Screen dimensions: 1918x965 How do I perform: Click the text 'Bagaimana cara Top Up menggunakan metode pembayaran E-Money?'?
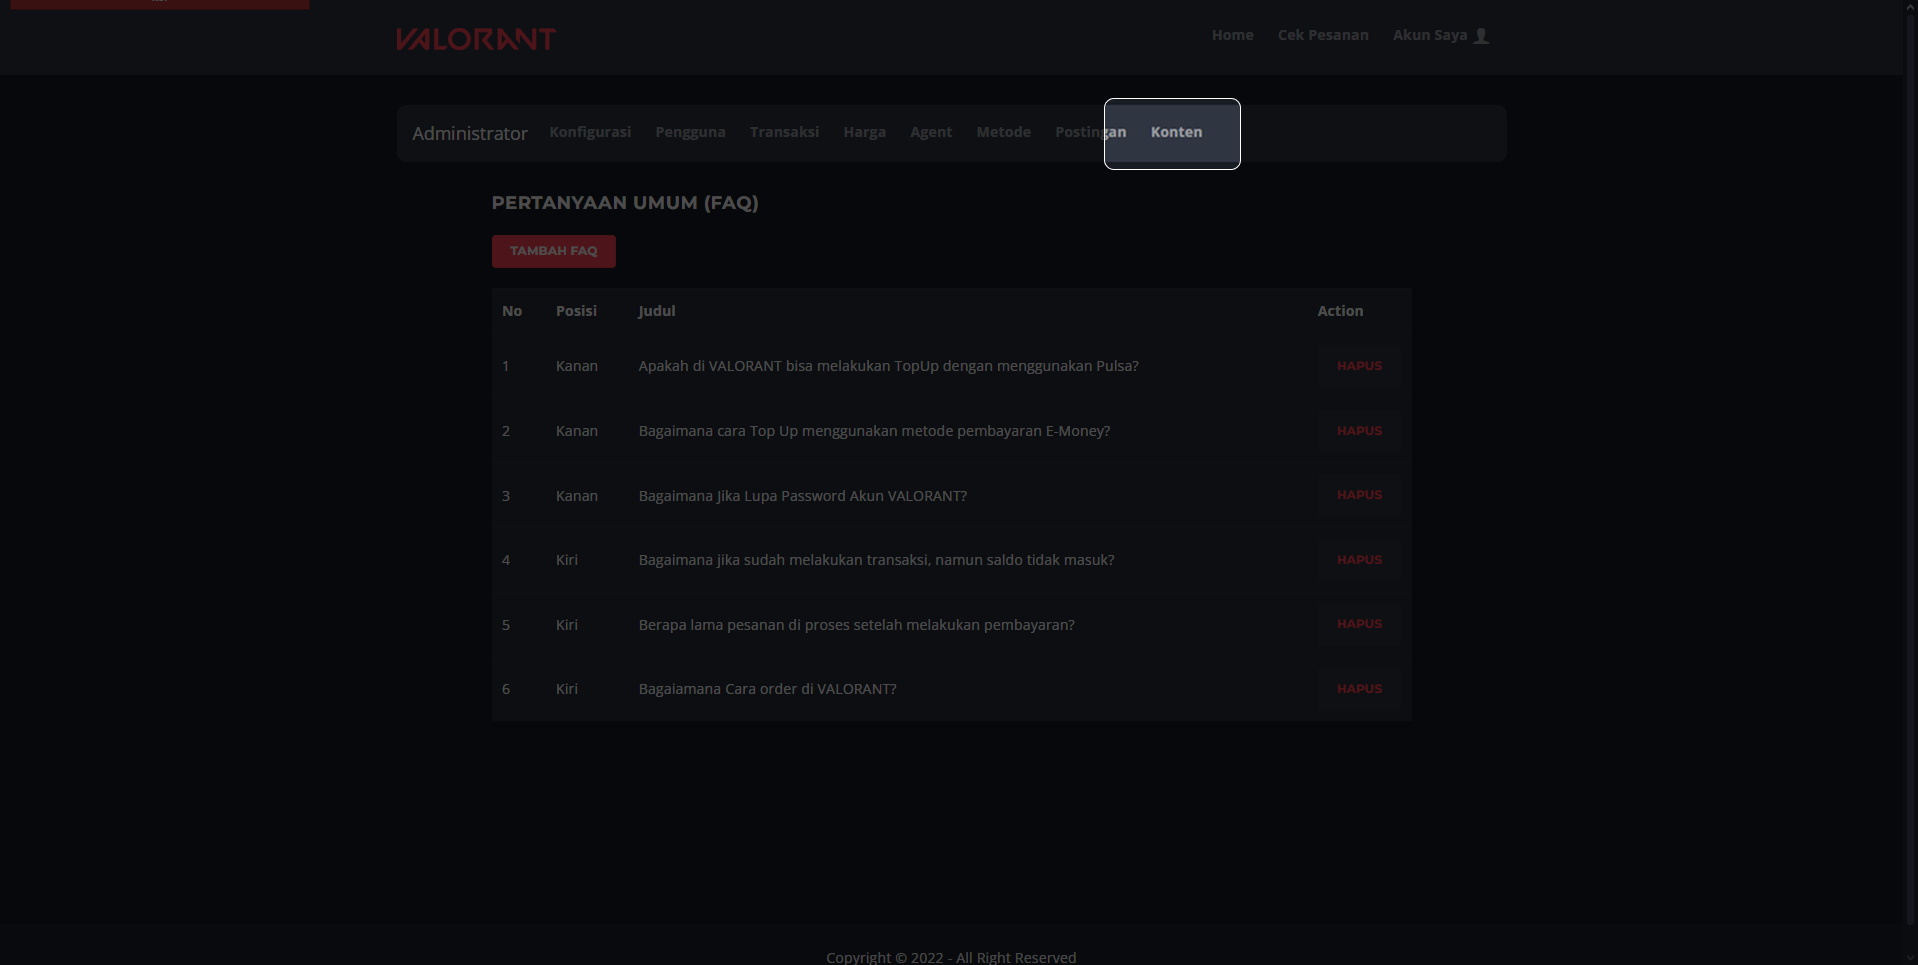pos(874,431)
